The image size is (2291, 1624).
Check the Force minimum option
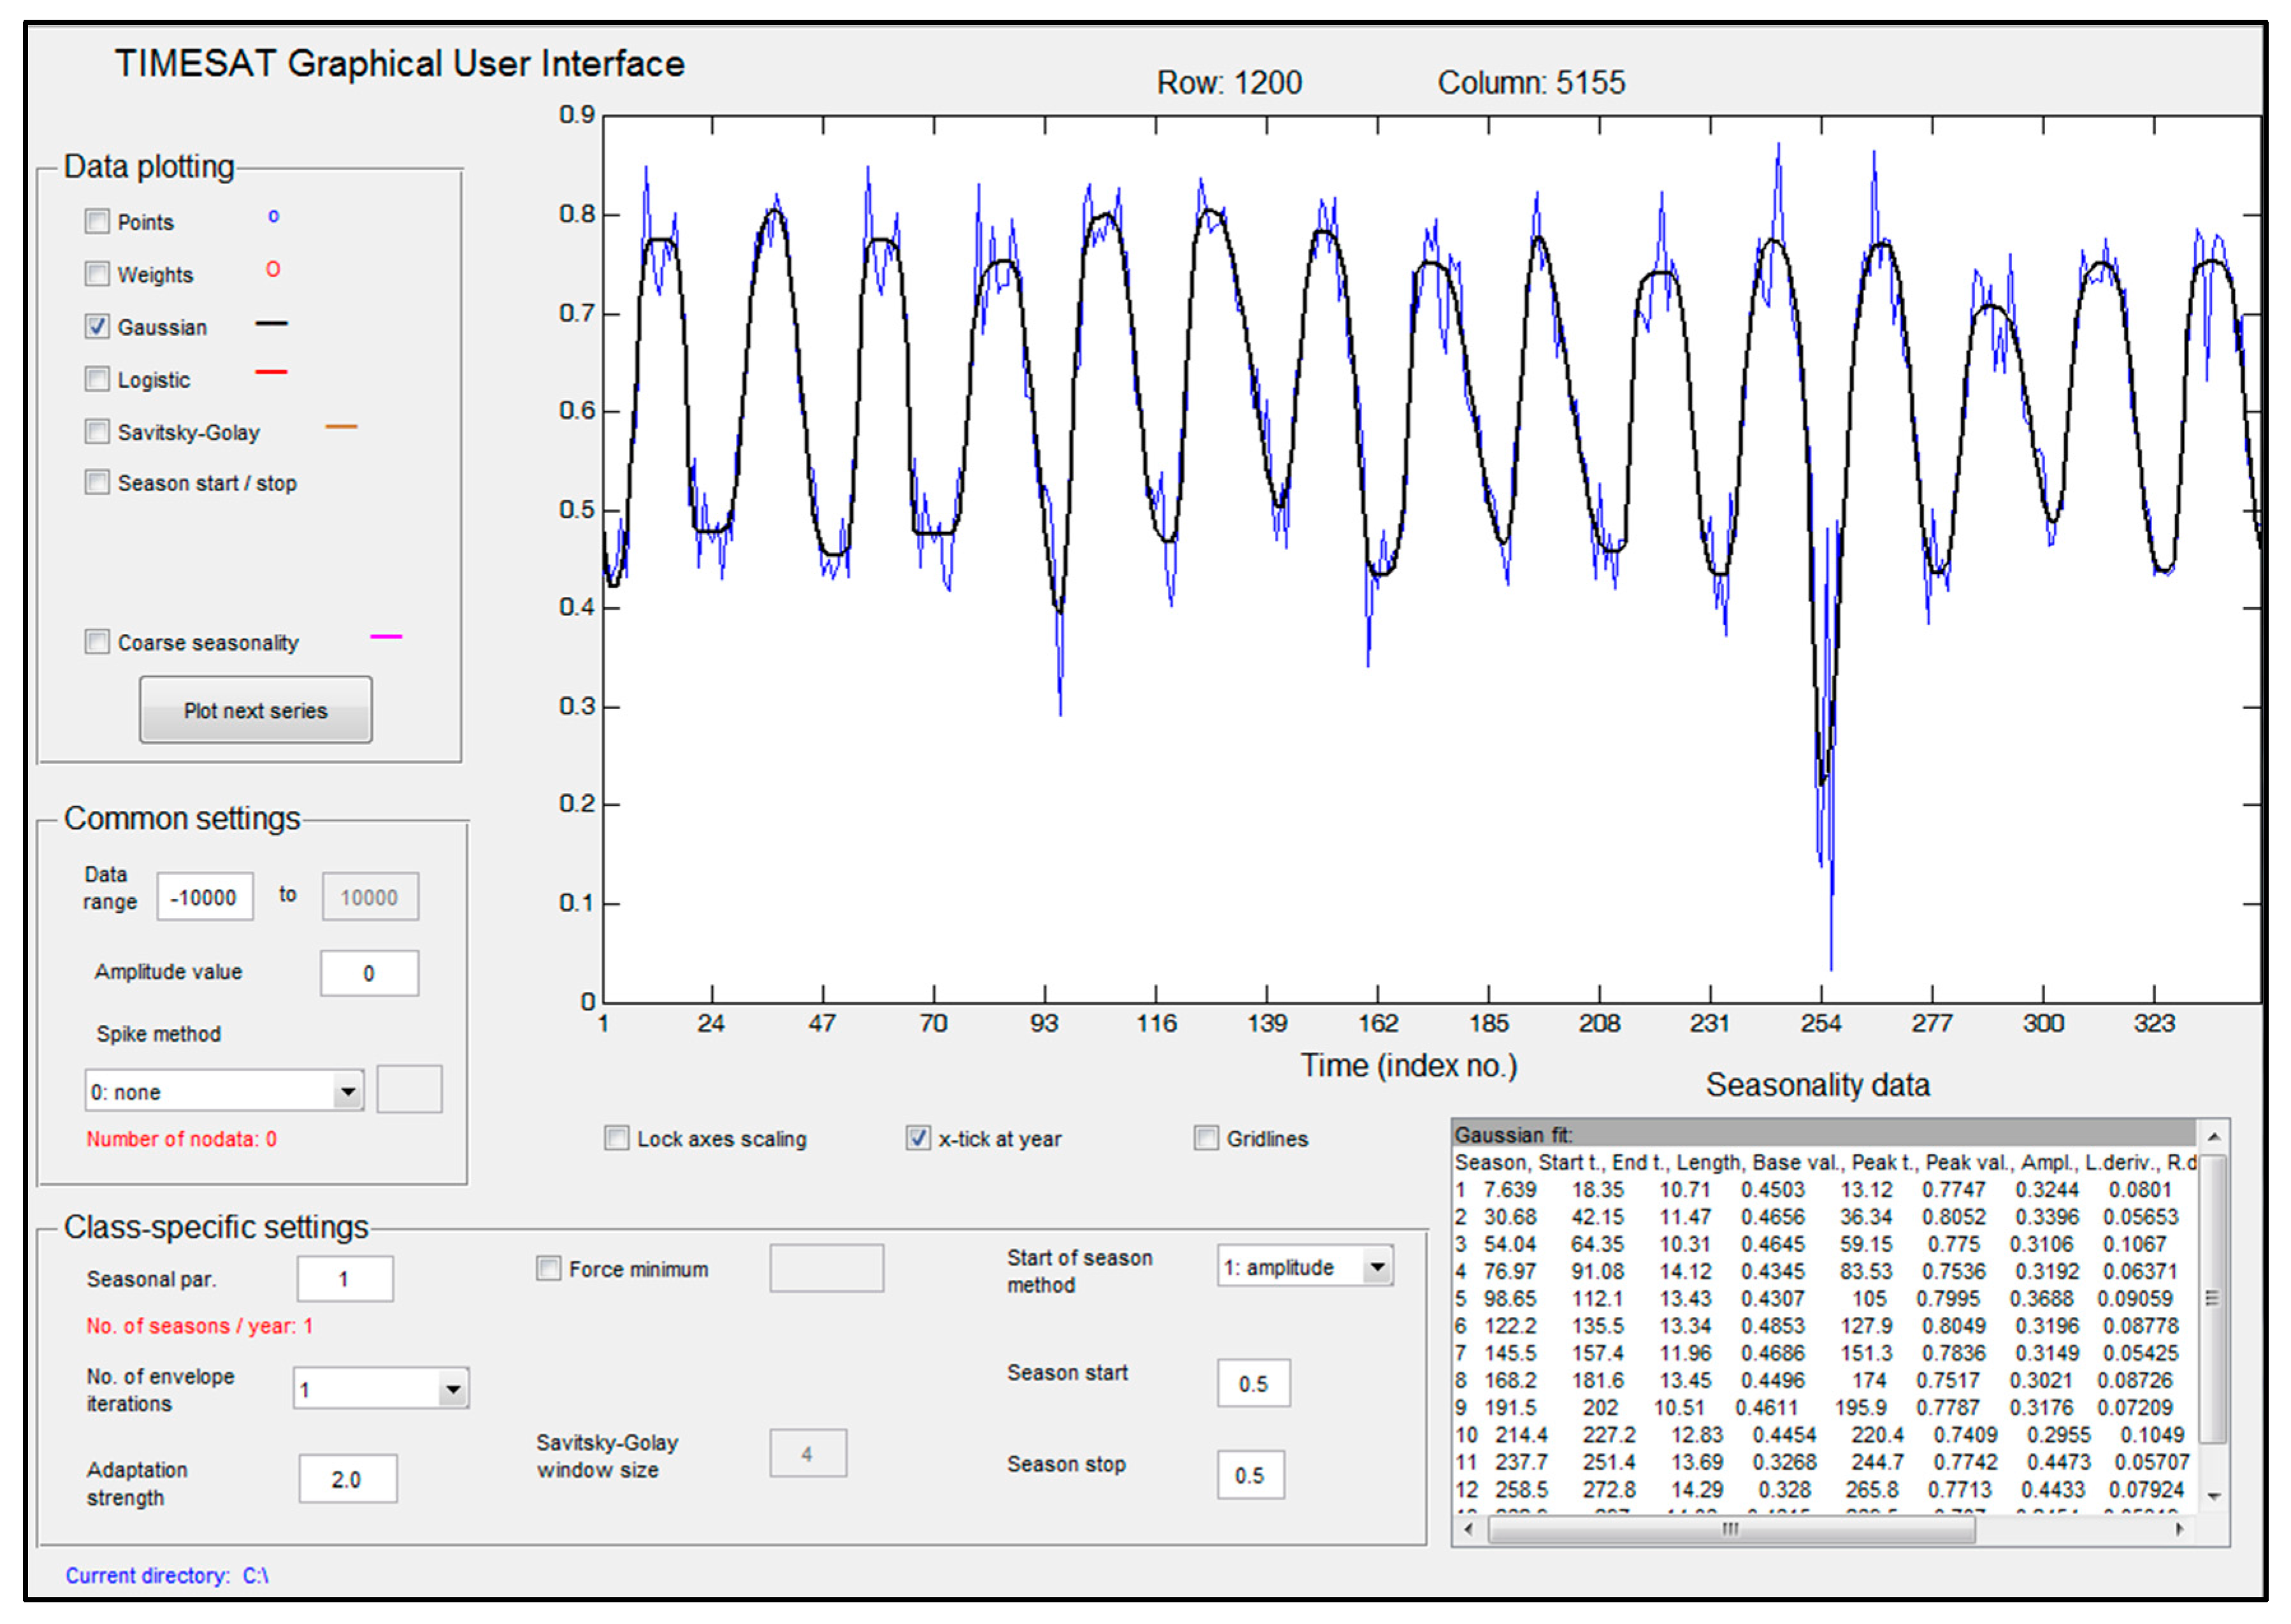click(x=548, y=1269)
